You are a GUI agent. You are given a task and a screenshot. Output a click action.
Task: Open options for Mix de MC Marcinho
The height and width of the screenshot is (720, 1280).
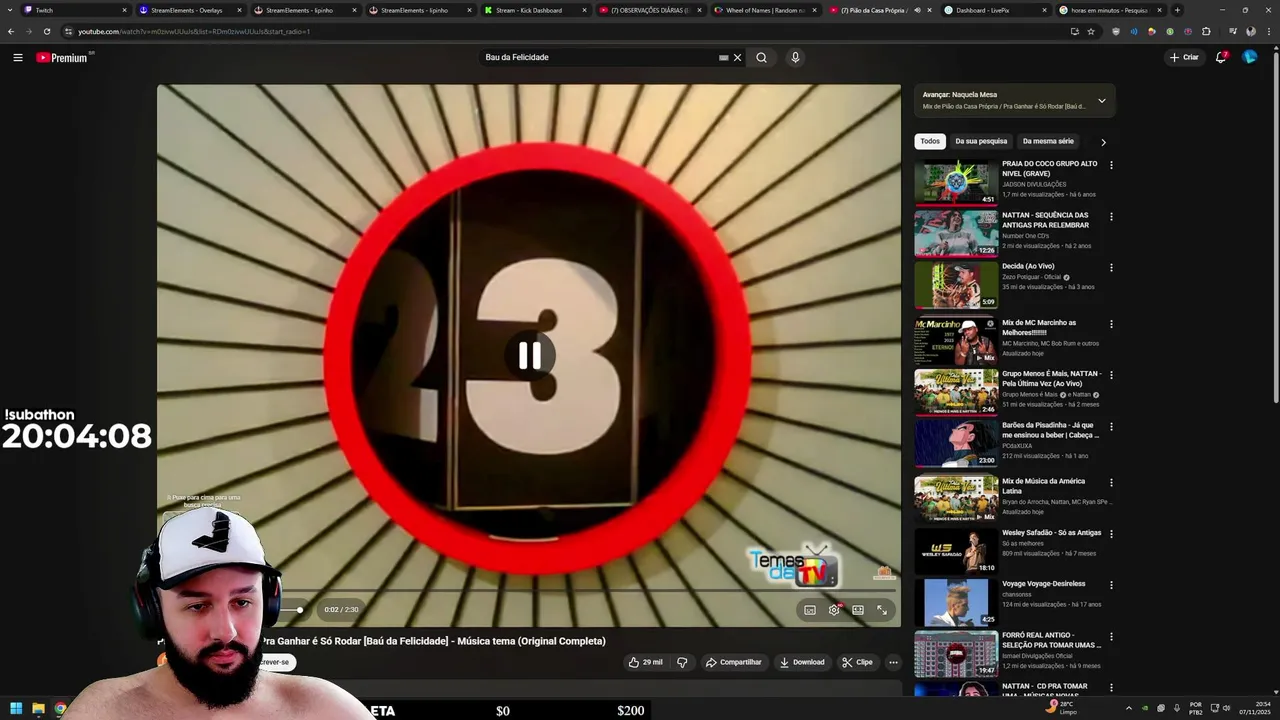[1111, 324]
